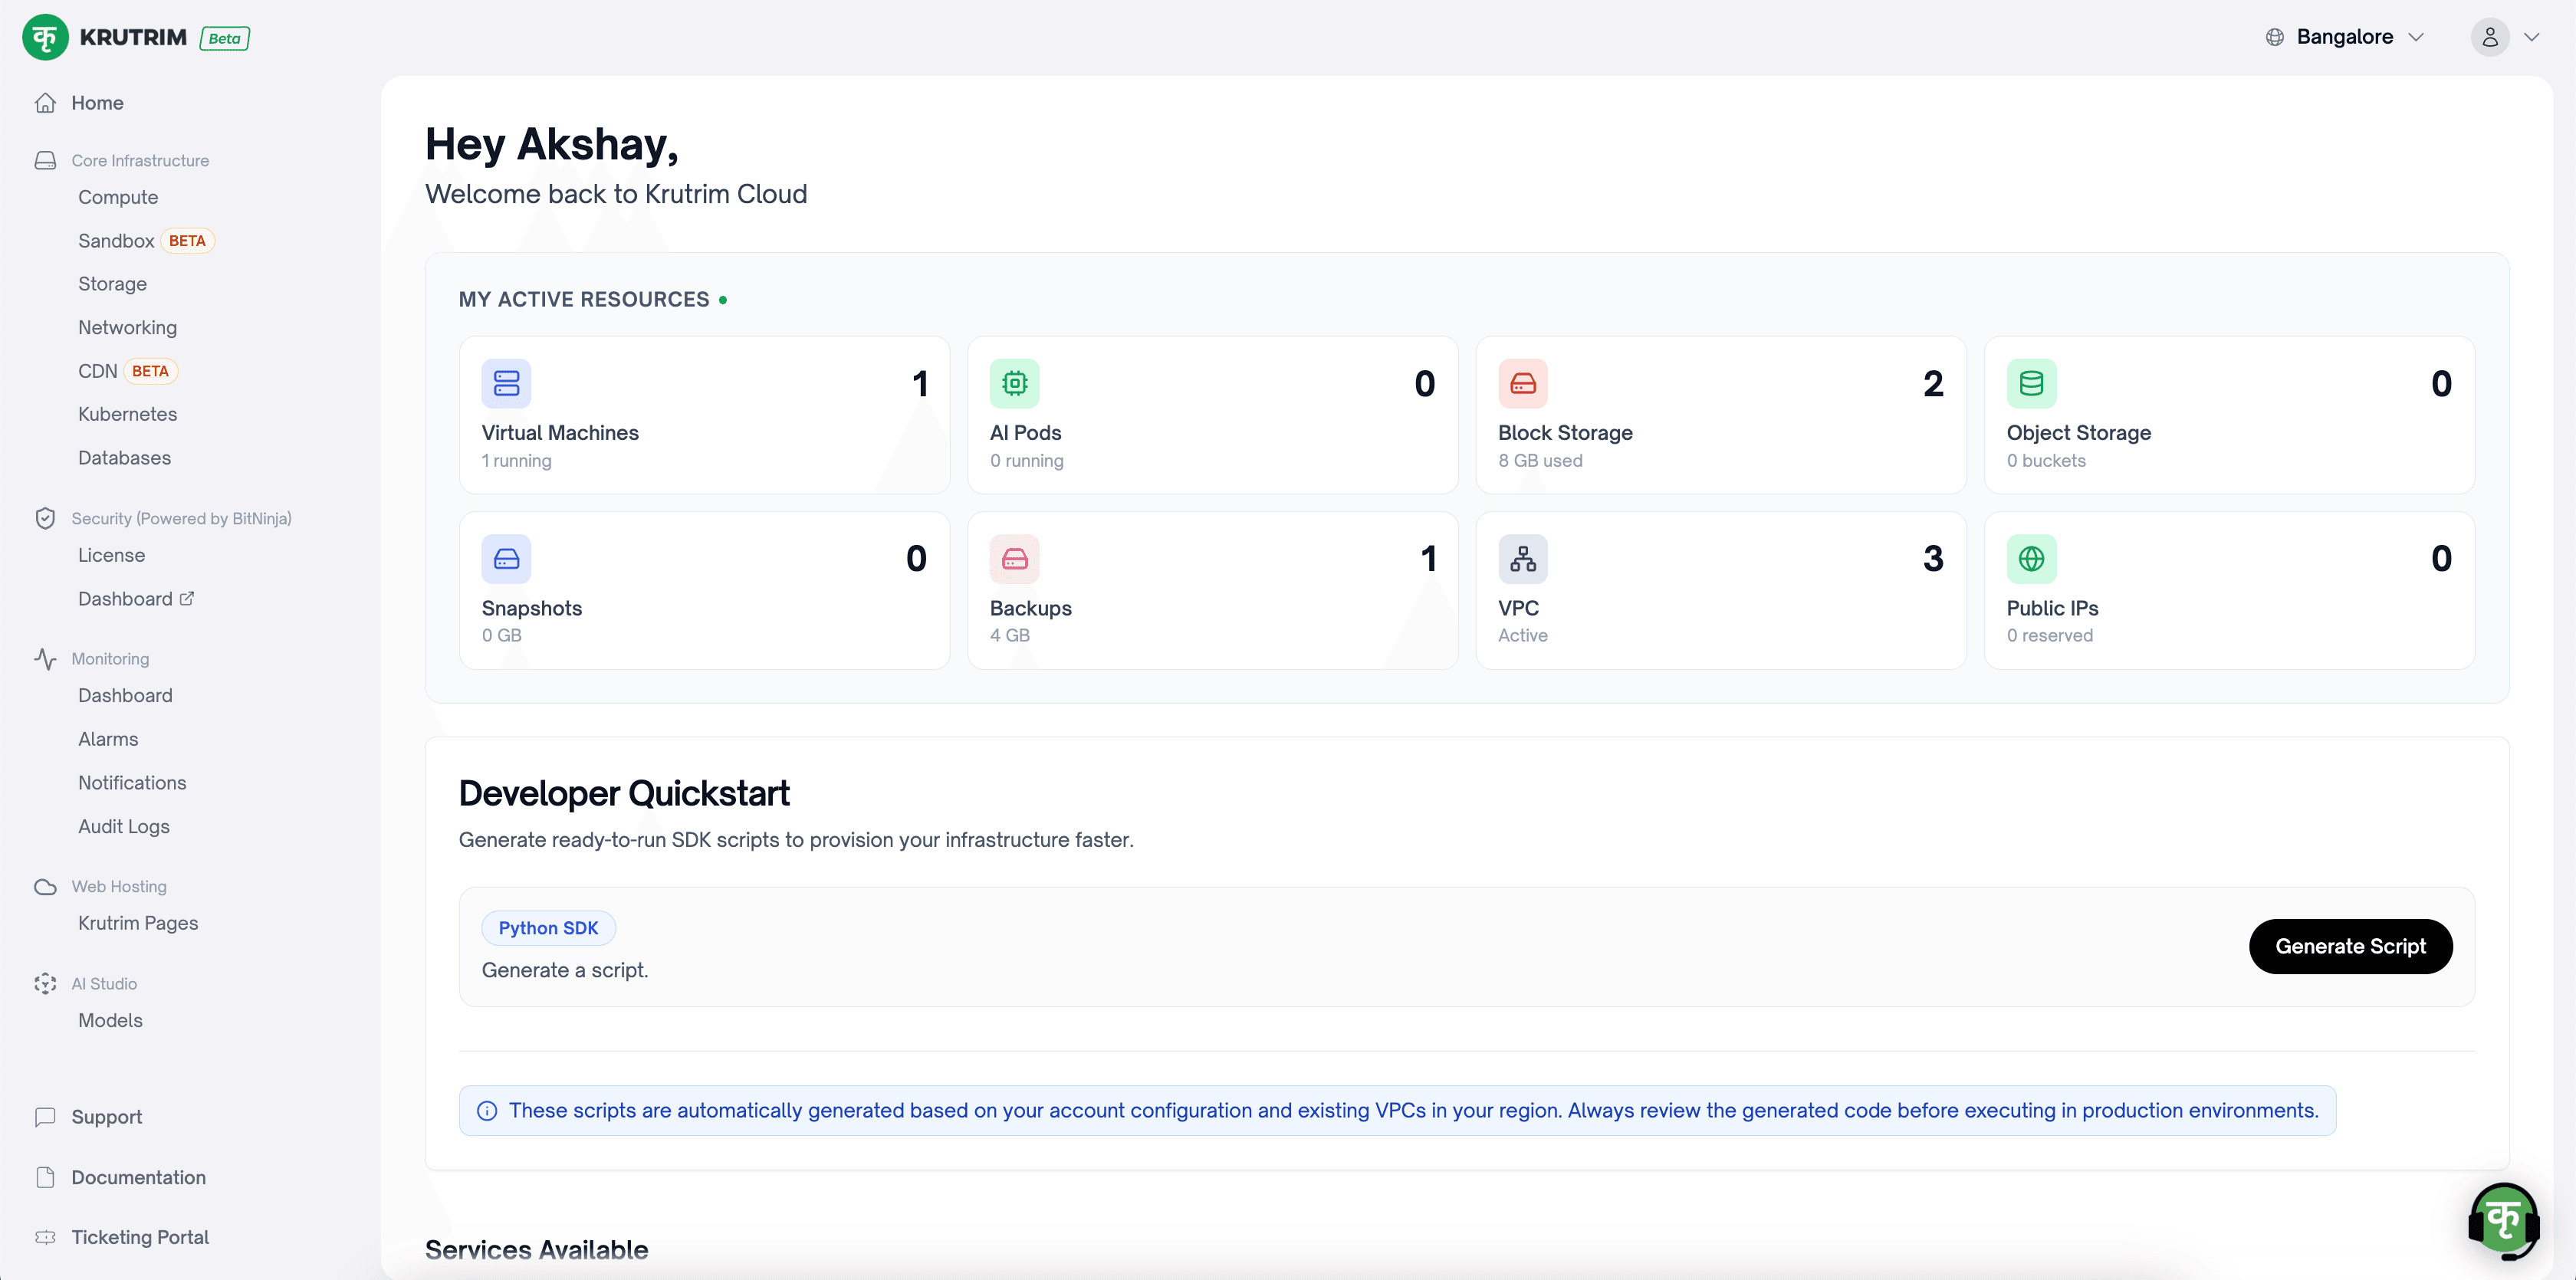
Task: Click the '8 GB used' text
Action: click(1540, 460)
